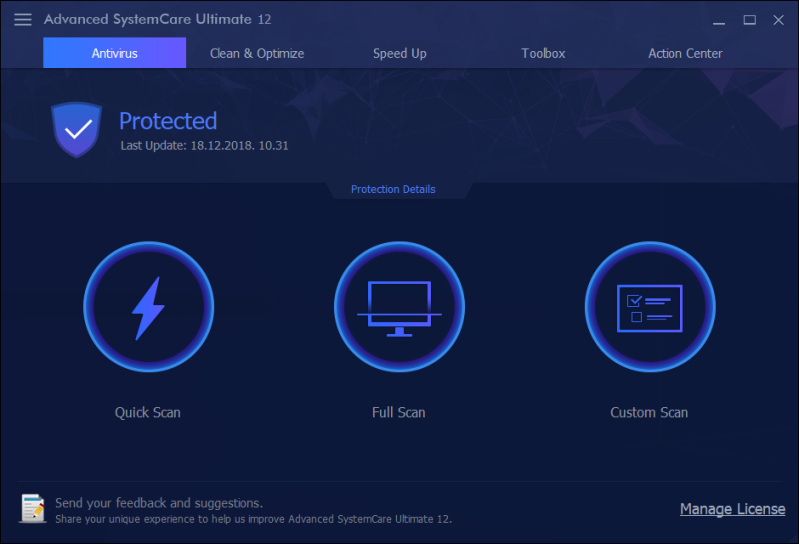This screenshot has height=544, width=799.
Task: Click the Full Scan label
Action: click(x=399, y=412)
